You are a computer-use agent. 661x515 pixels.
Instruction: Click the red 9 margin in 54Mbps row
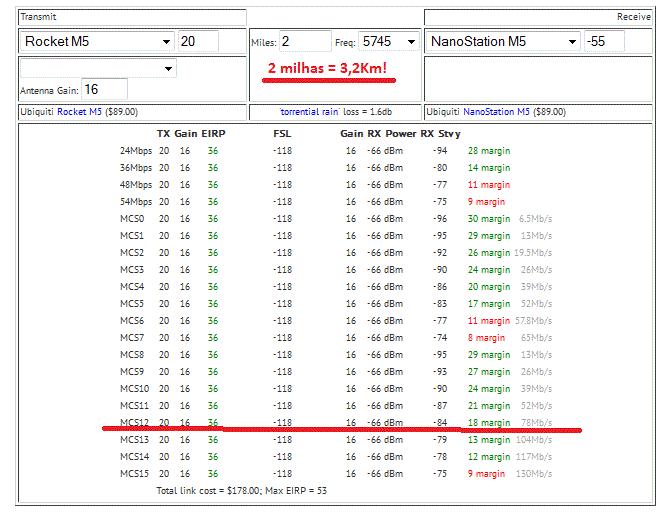488,202
